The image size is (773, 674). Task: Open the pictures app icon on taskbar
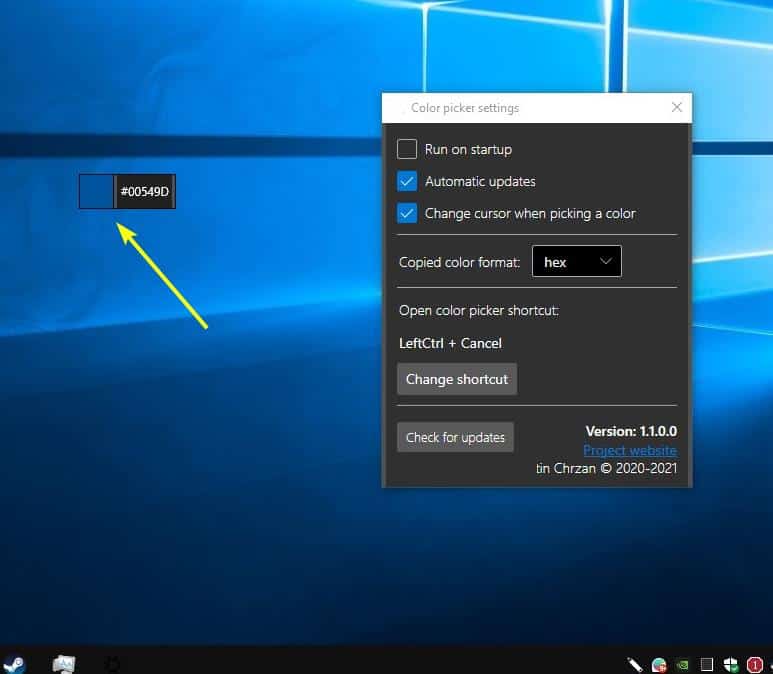[64, 664]
